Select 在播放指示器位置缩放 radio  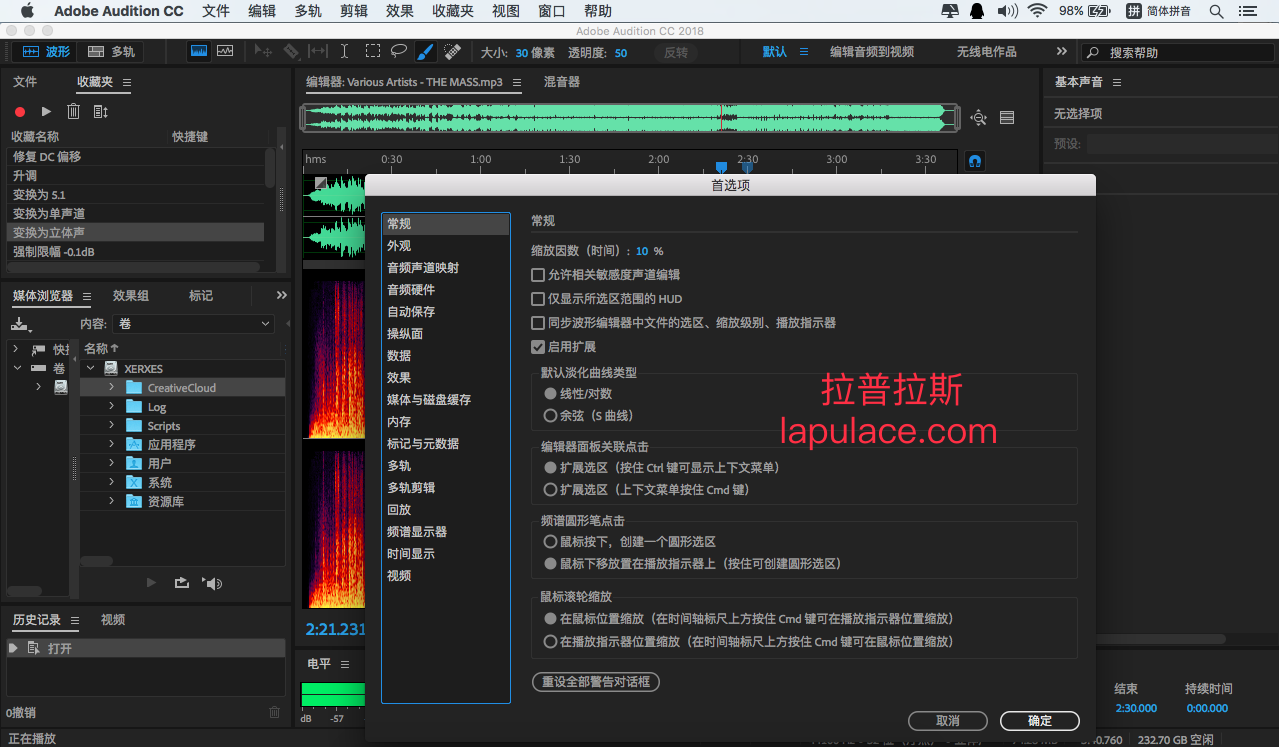pos(550,641)
